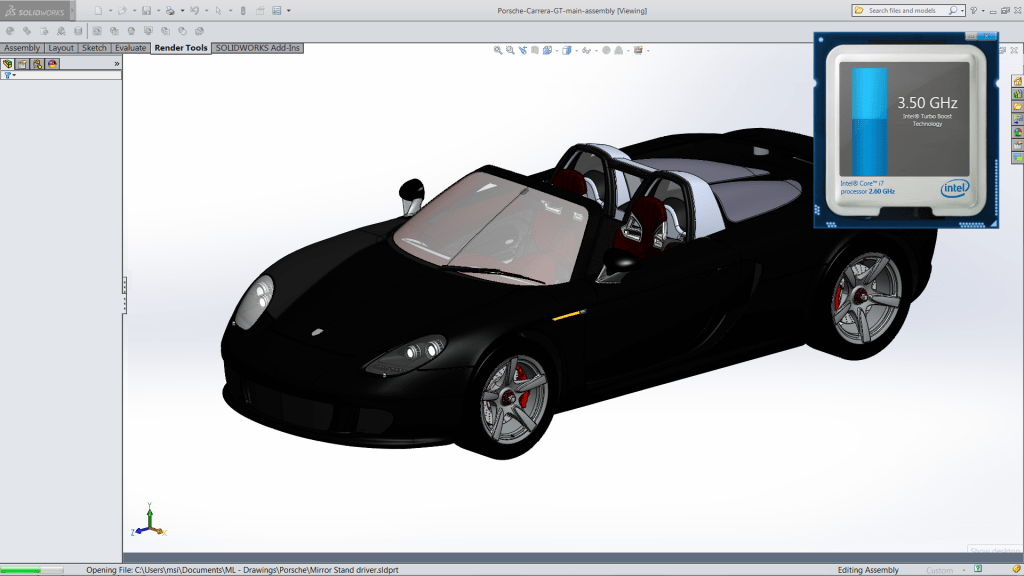
Task: Click the Custom units status bar label
Action: 939,570
